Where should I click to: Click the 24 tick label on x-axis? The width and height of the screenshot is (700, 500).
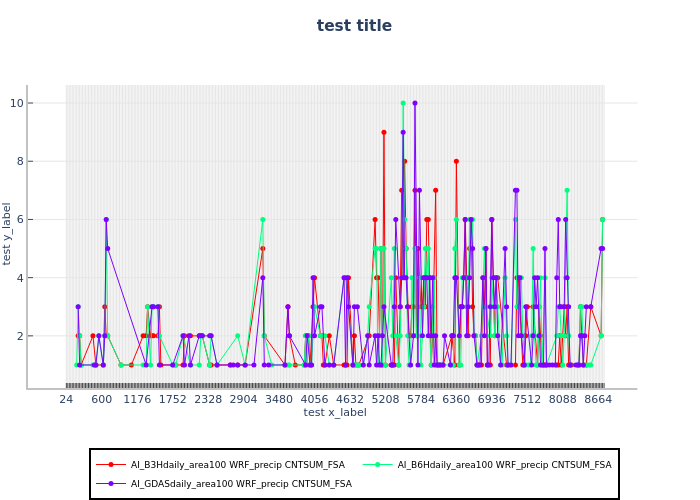(66, 399)
